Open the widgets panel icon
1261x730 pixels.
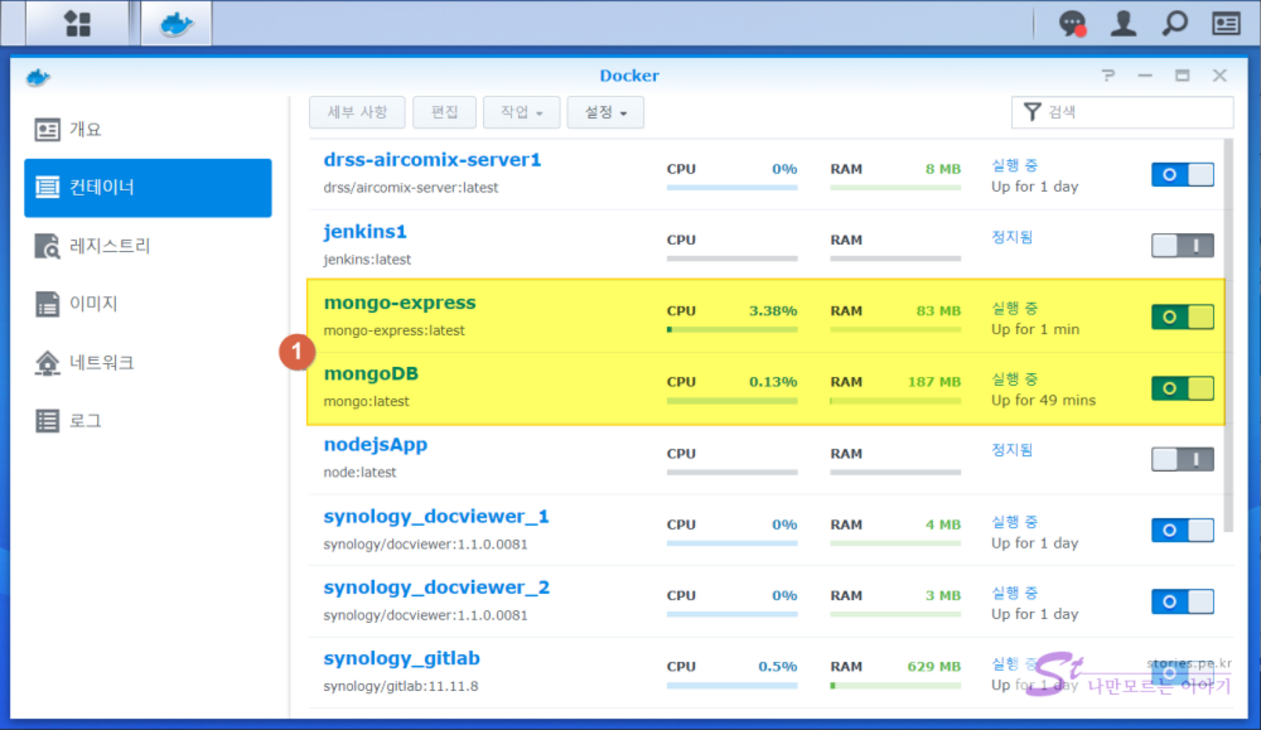pos(1226,24)
